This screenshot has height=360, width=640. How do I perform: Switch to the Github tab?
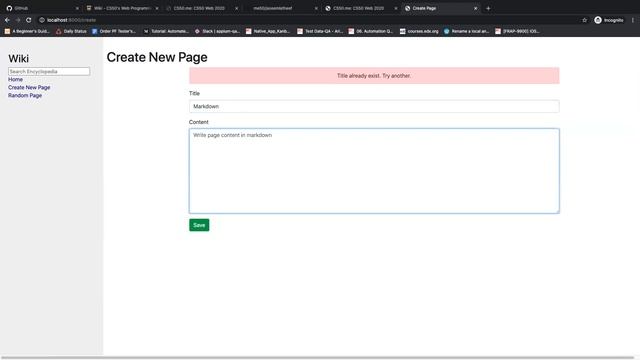coord(41,8)
